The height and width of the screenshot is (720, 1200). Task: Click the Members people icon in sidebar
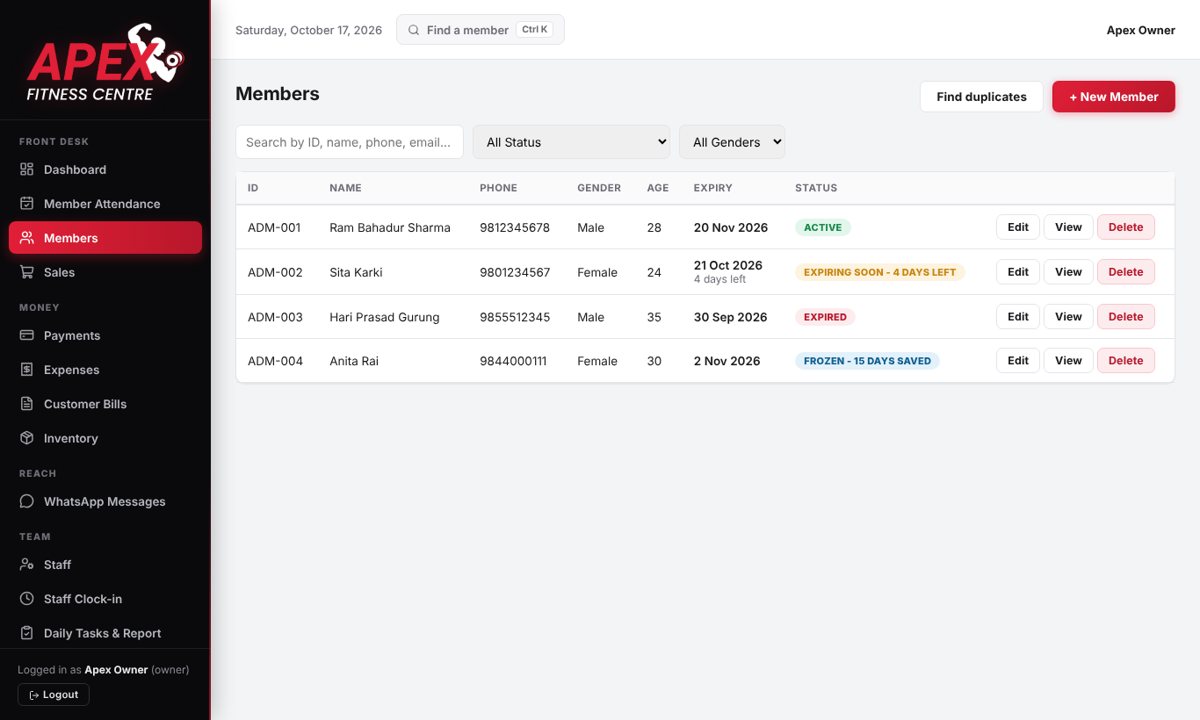[27, 238]
